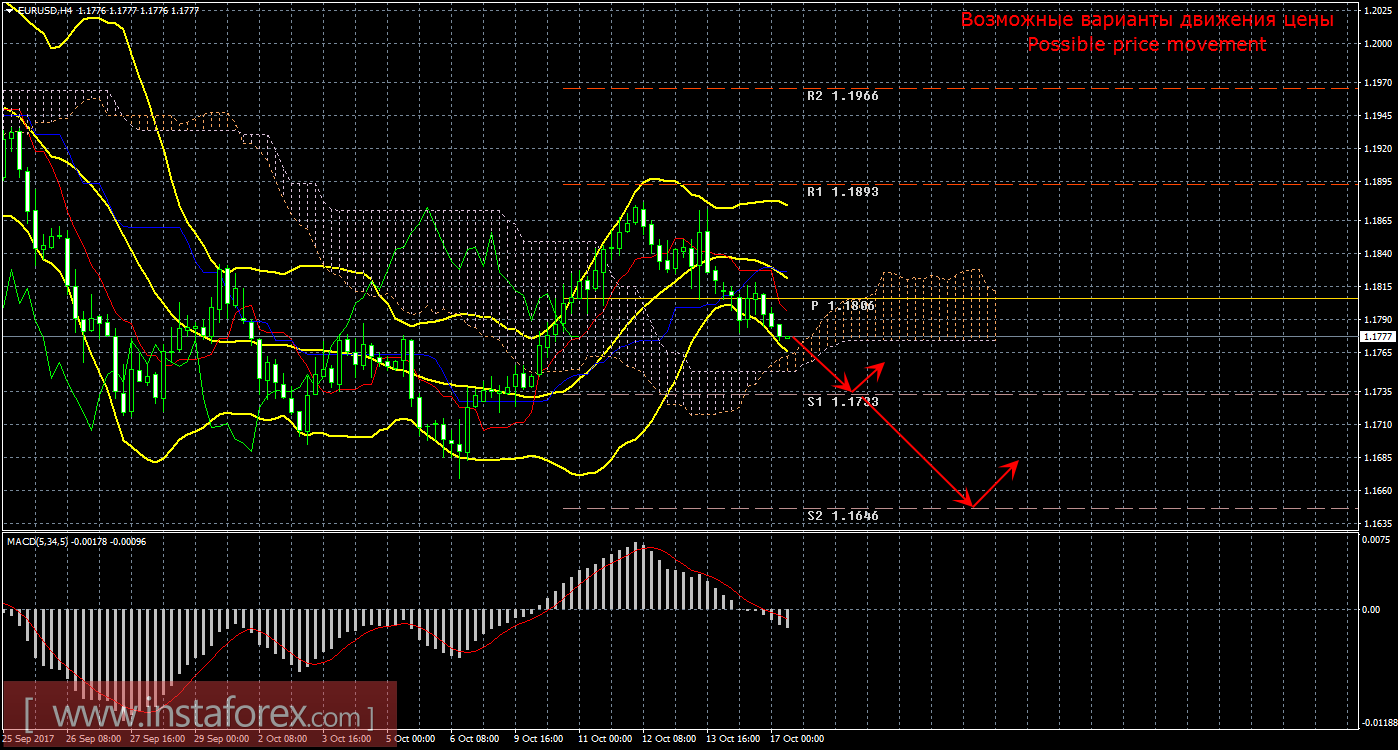Click the 17 Oct 00:00 time axis label
This screenshot has height=750, width=1398.
(795, 739)
